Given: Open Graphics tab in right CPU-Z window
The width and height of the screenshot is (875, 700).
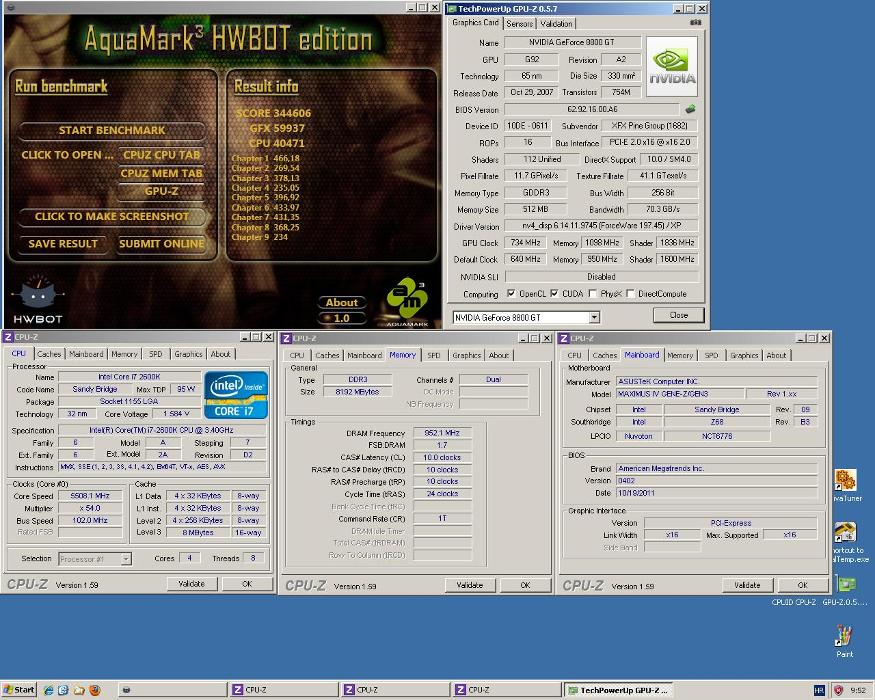Looking at the screenshot, I should 744,355.
